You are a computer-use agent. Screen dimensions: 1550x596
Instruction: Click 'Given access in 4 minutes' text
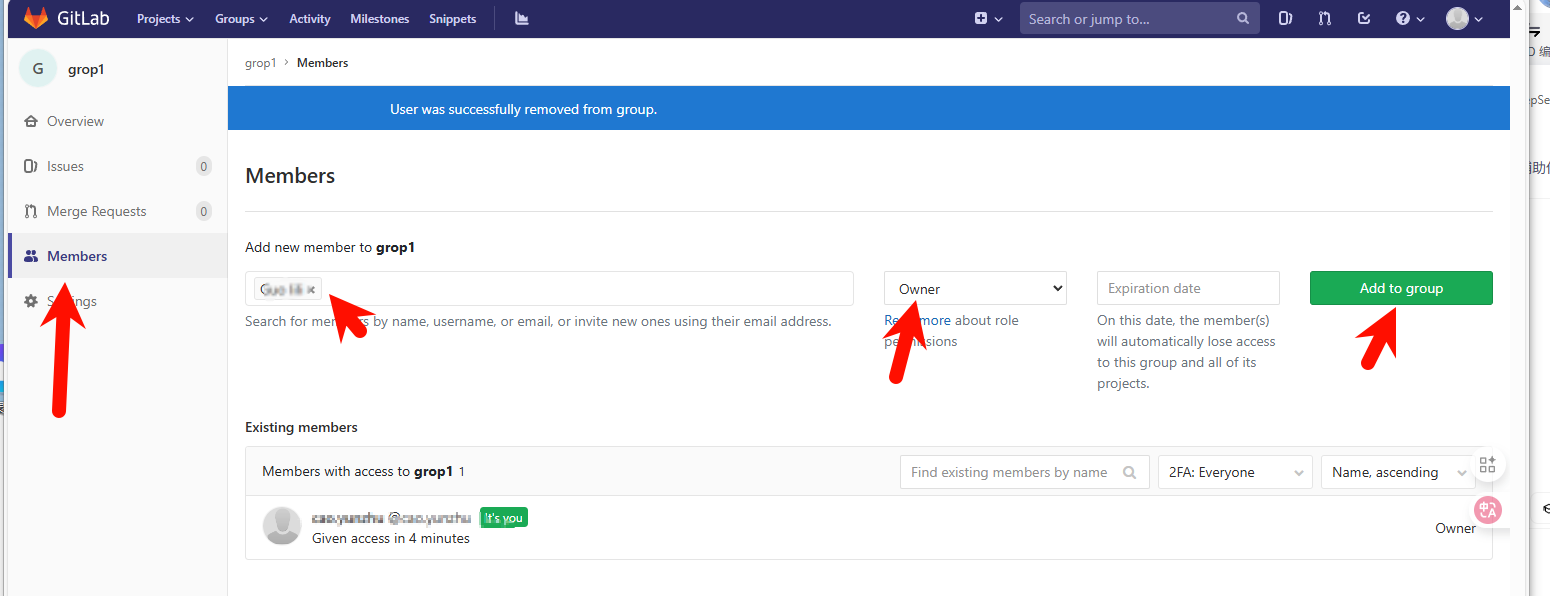click(391, 538)
